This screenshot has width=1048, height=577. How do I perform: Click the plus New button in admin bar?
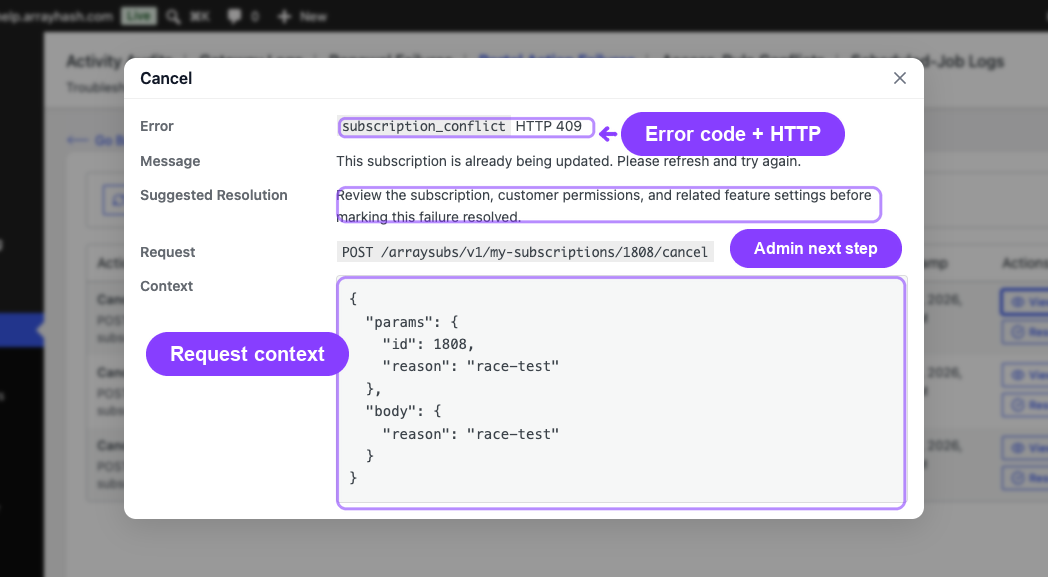click(x=302, y=17)
